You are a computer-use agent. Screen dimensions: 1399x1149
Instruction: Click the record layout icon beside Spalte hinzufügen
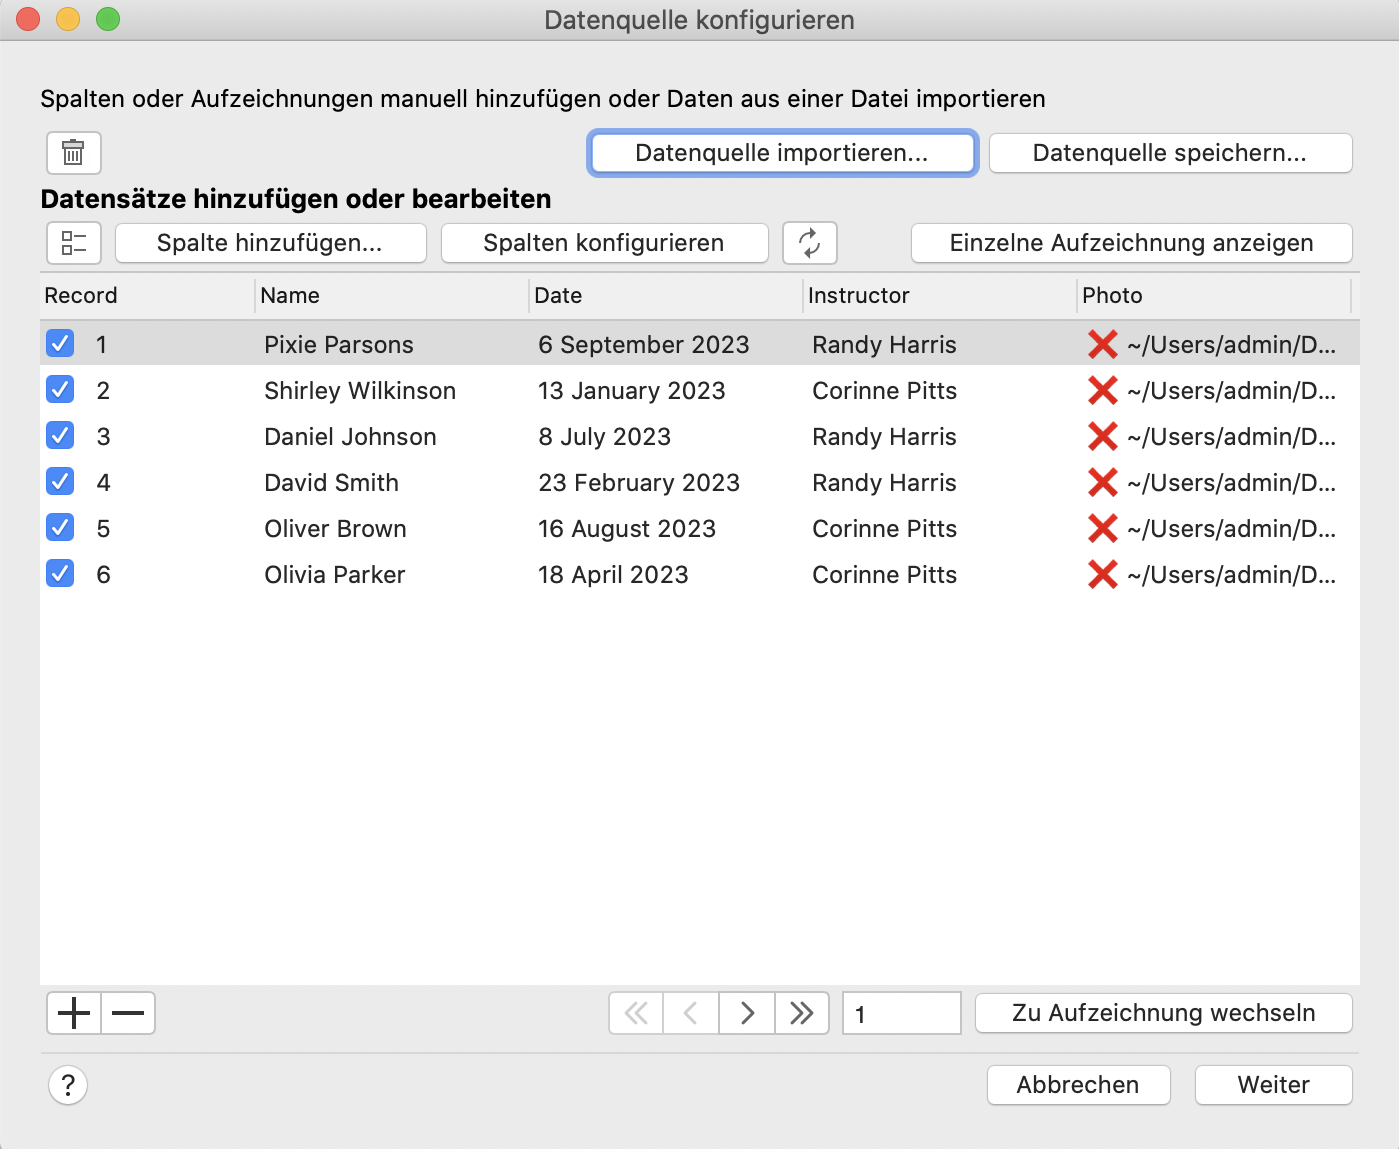tap(73, 243)
